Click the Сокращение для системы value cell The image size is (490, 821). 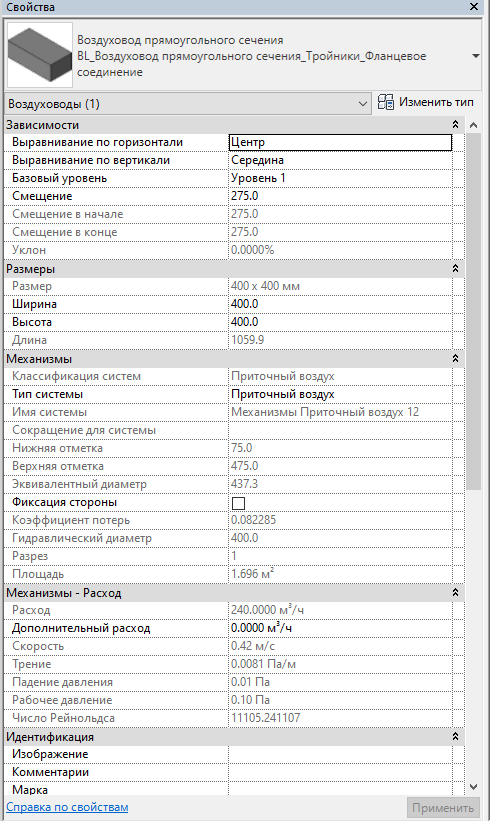click(340, 430)
